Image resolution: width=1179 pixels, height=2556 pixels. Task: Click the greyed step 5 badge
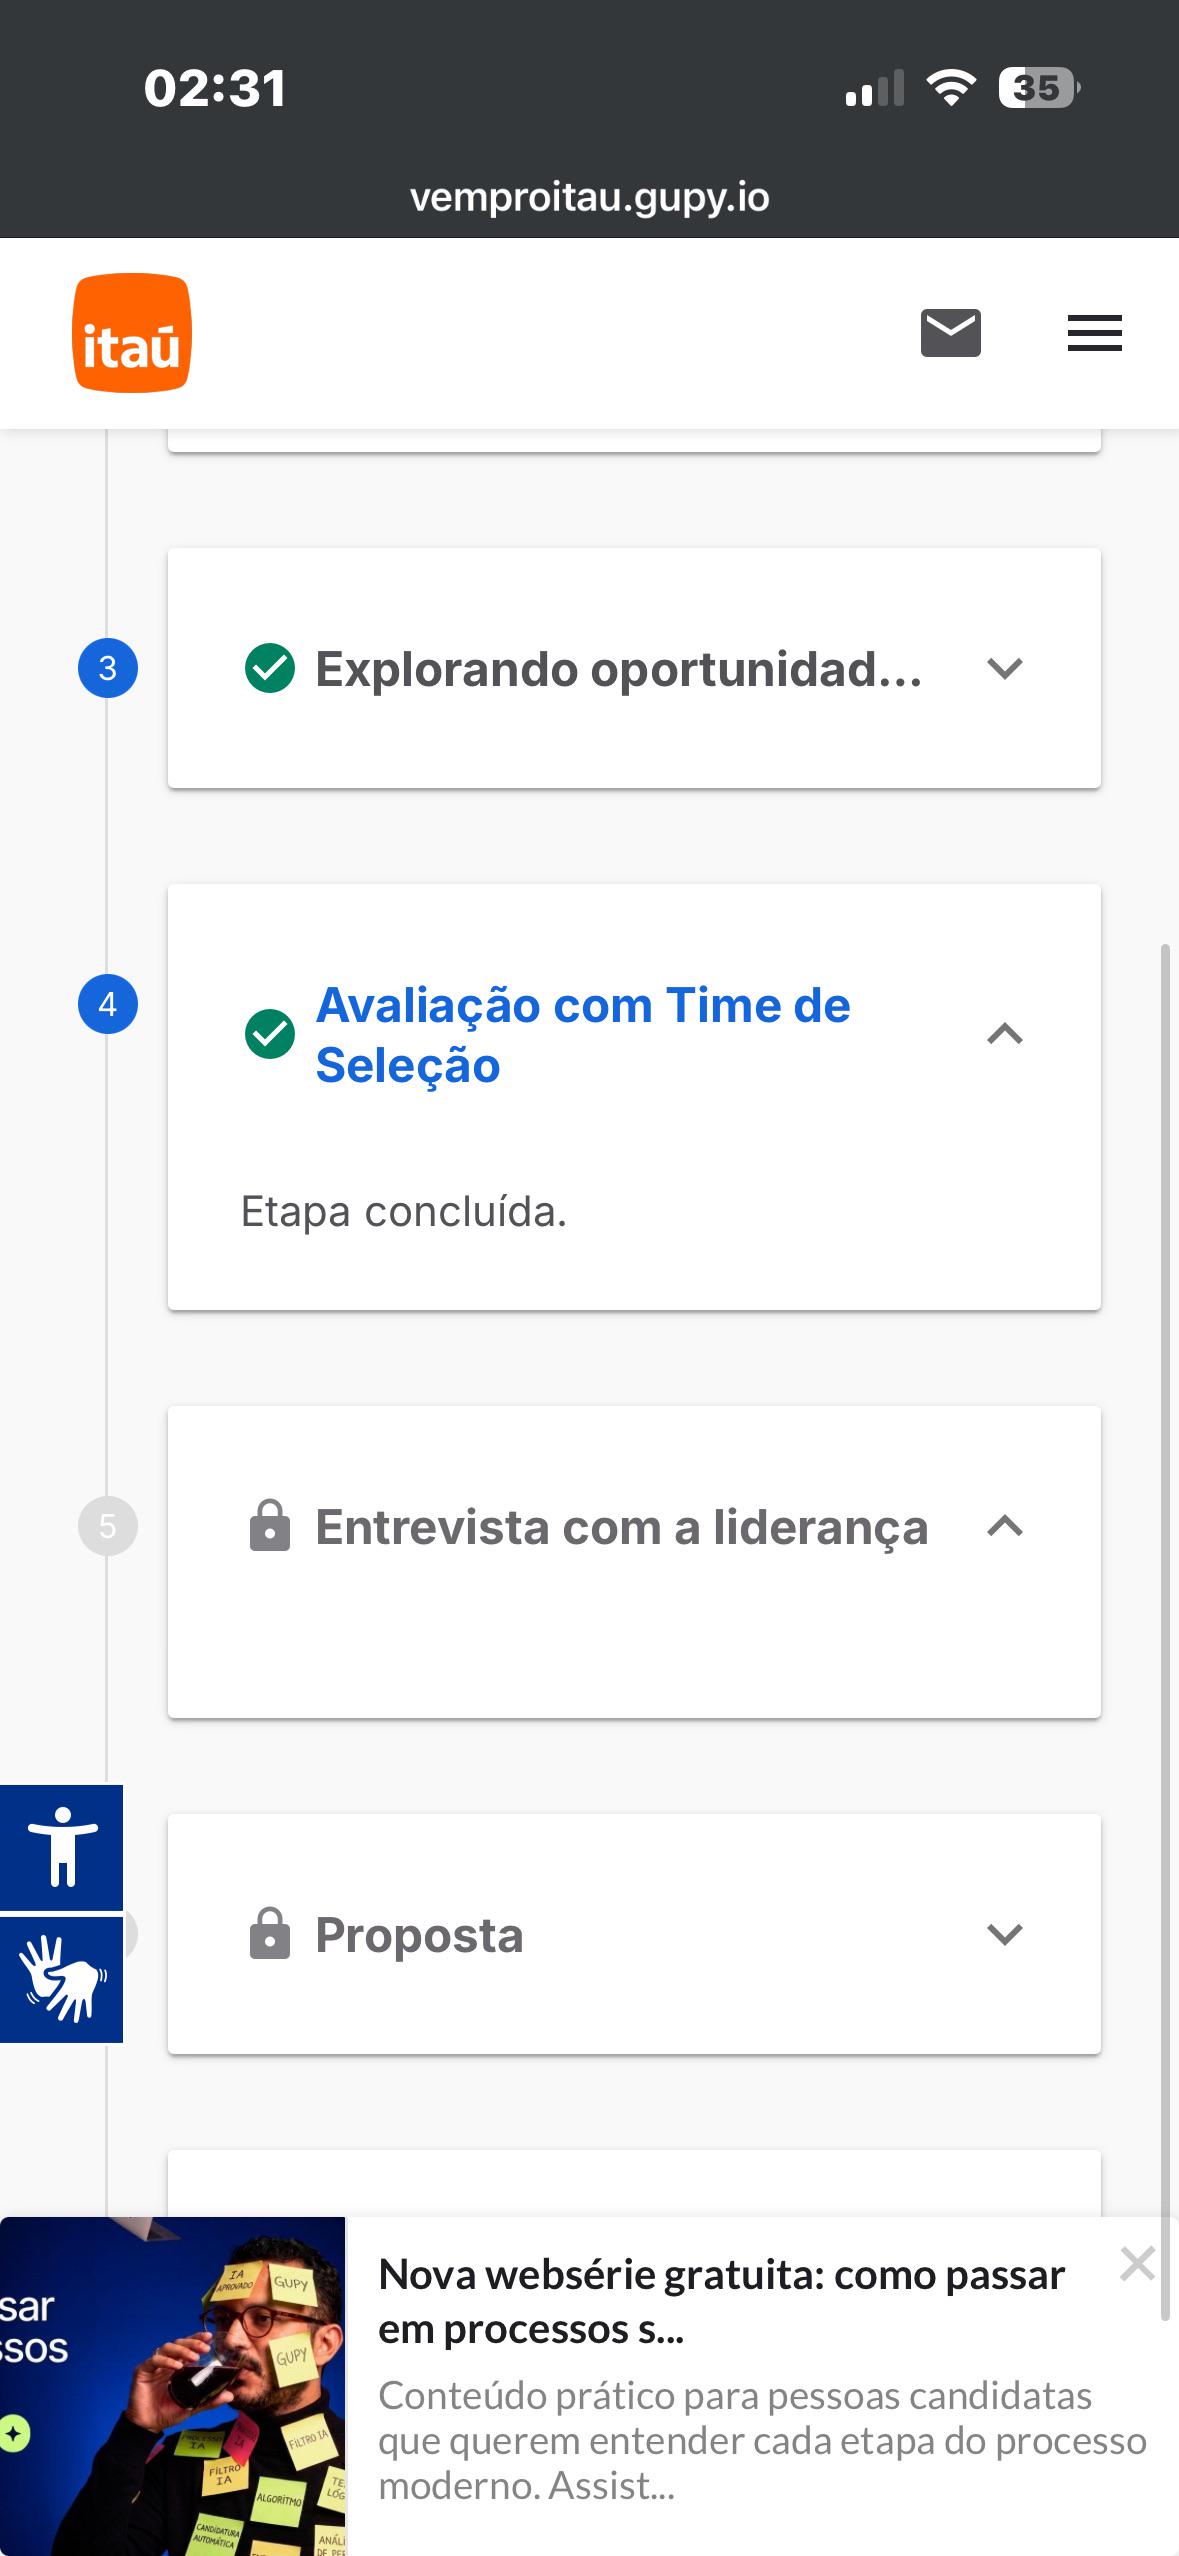[x=108, y=1526]
